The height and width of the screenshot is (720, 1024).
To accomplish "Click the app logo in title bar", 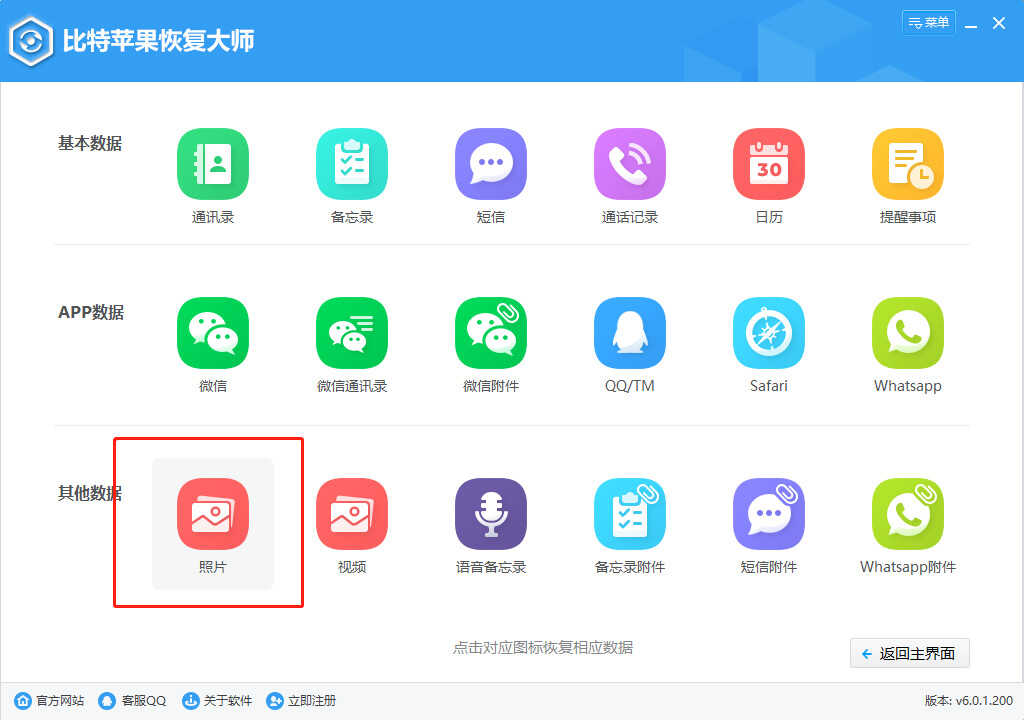I will click(x=31, y=41).
